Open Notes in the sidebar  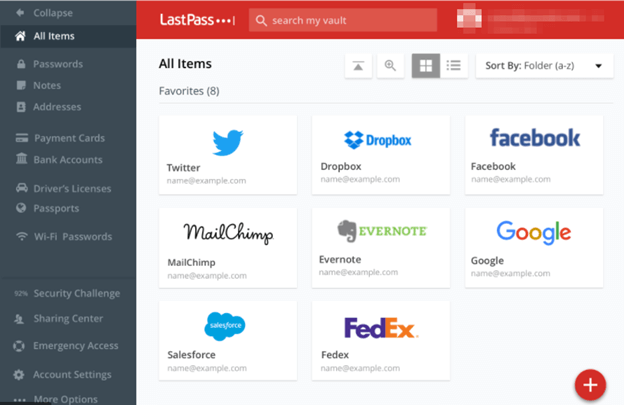point(47,85)
